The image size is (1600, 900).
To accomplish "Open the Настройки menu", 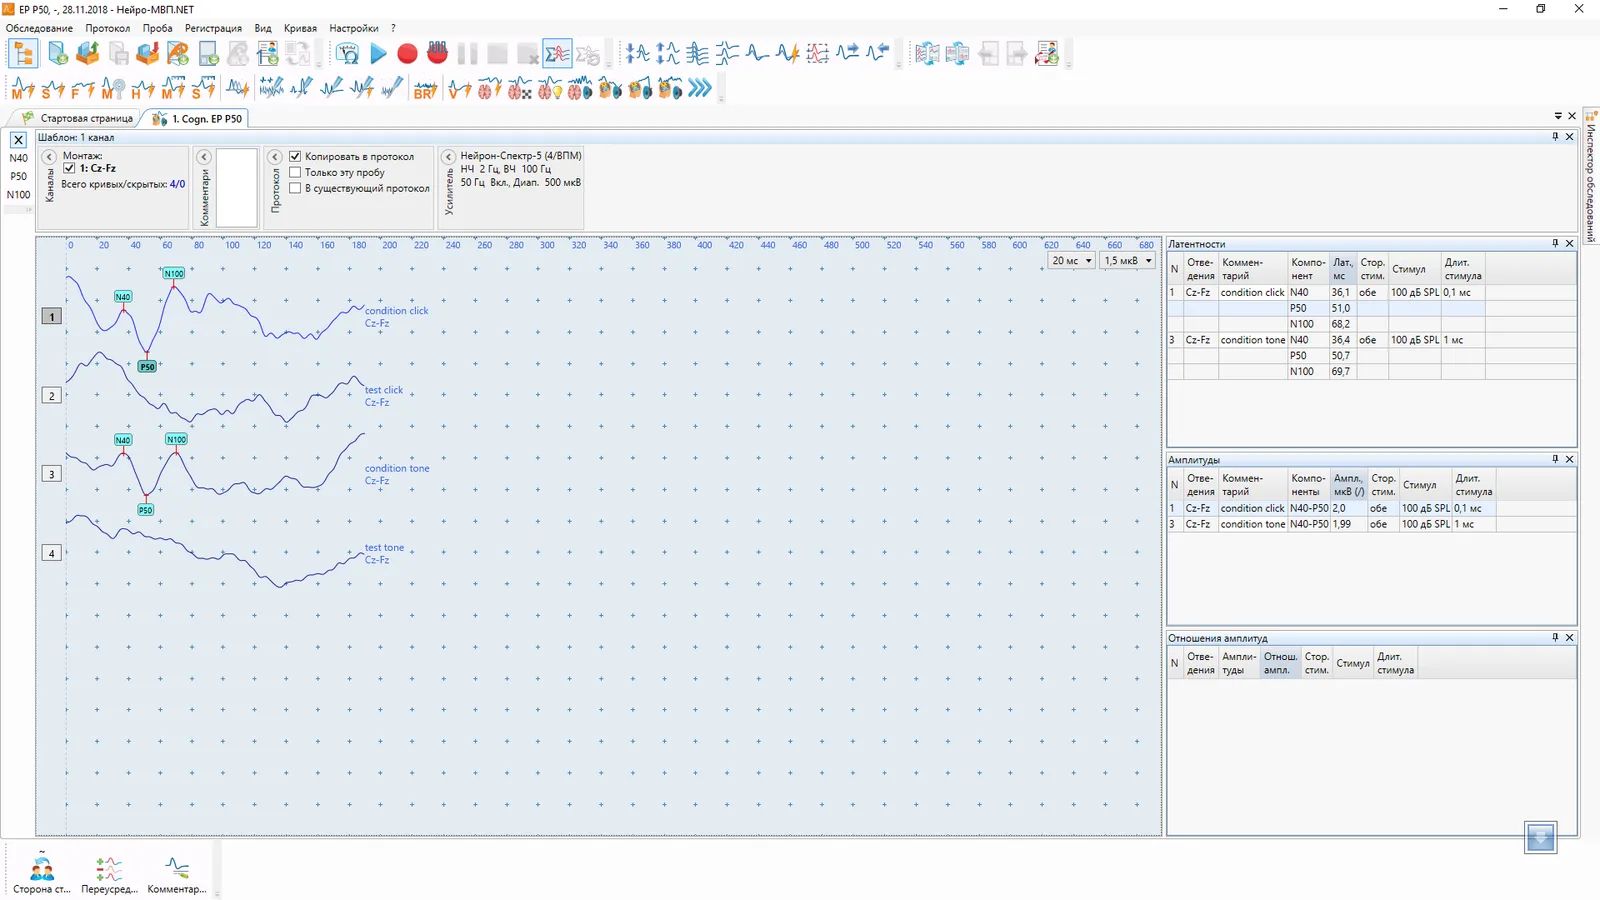I will pyautogui.click(x=354, y=28).
